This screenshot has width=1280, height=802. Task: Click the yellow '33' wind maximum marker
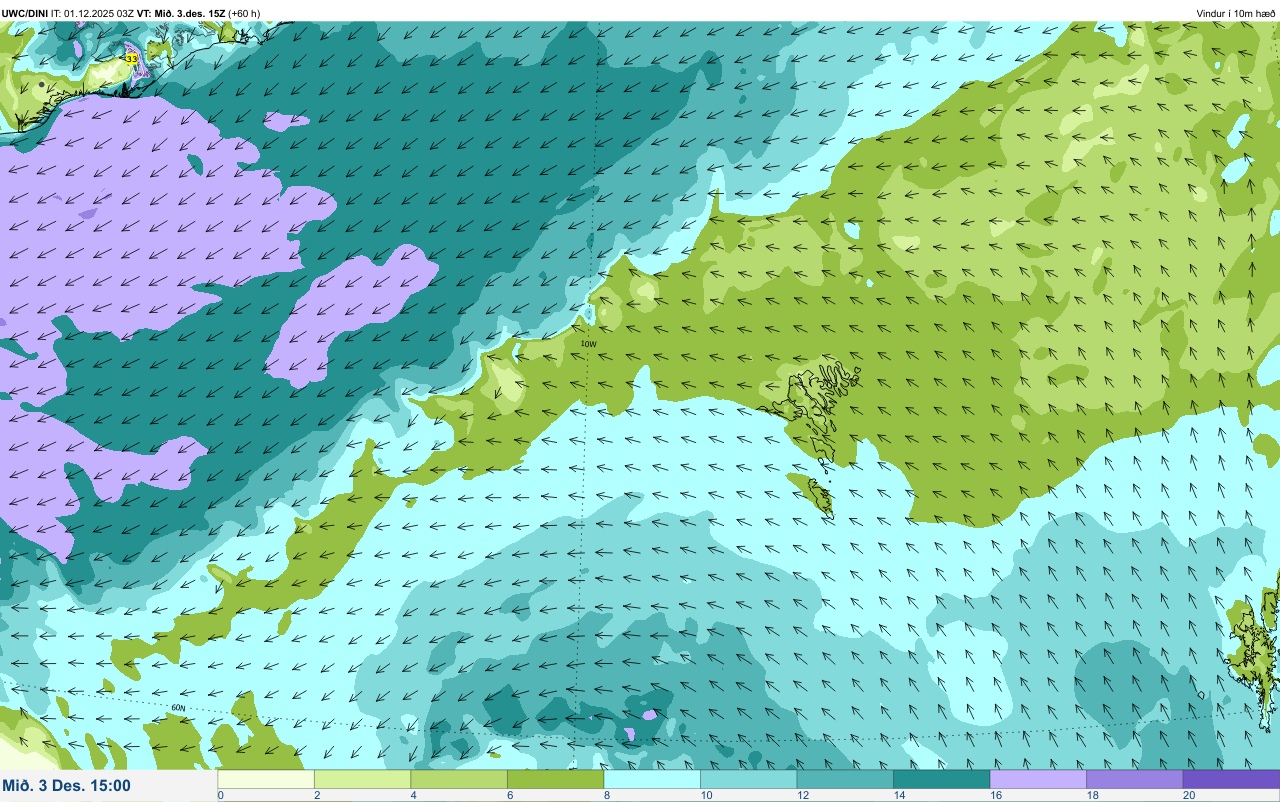coord(132,59)
